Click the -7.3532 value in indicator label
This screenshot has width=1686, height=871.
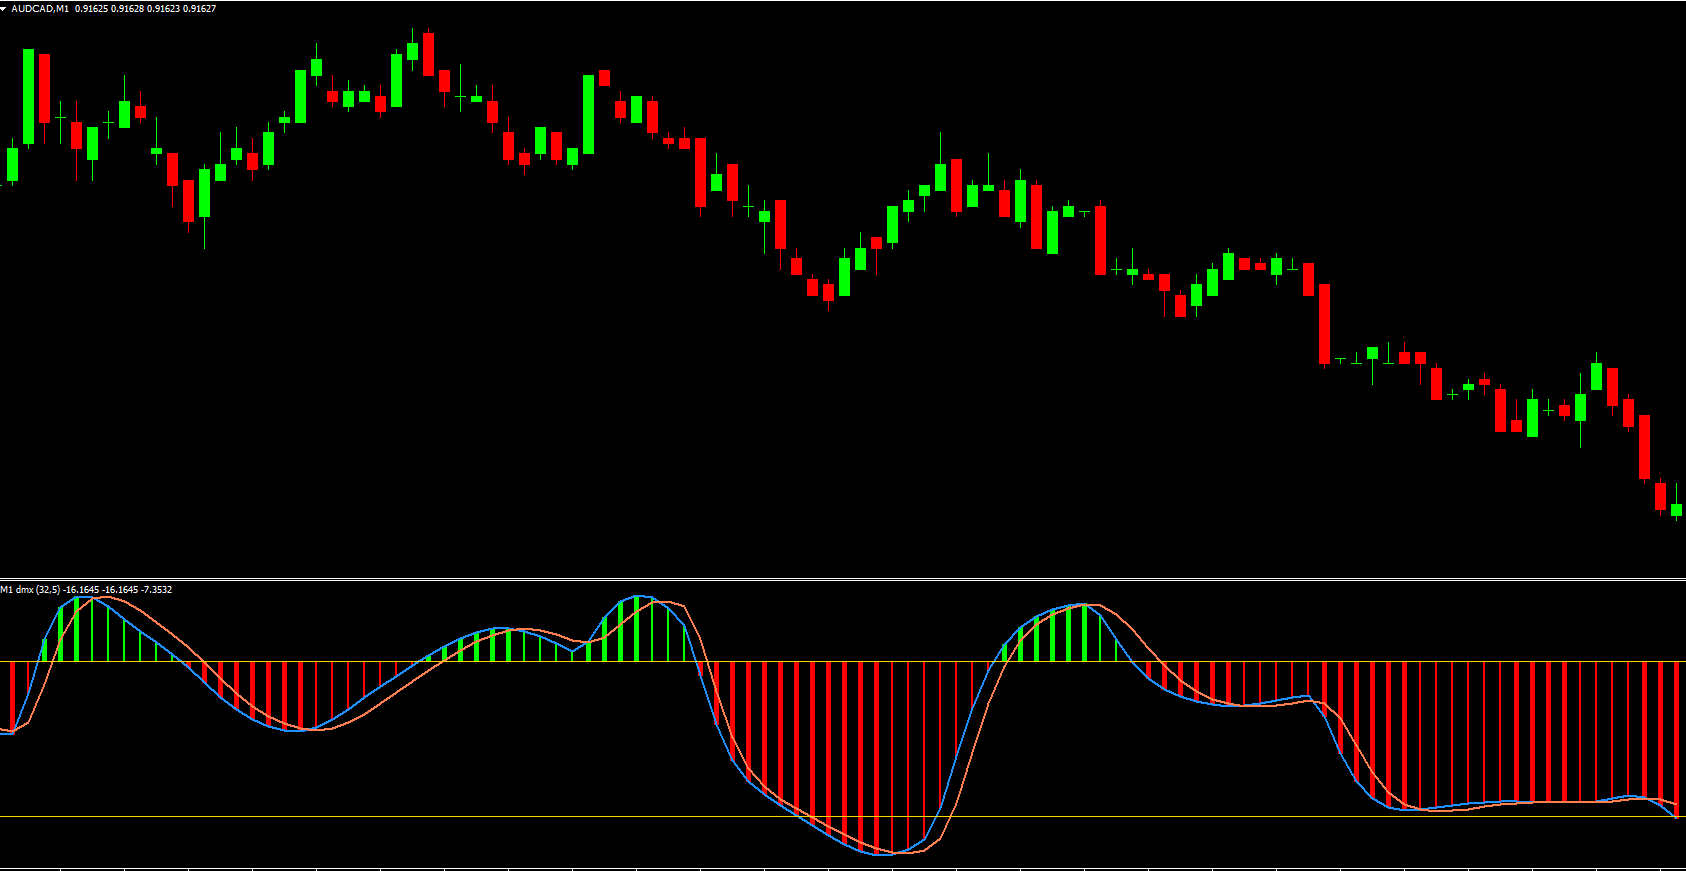click(157, 590)
